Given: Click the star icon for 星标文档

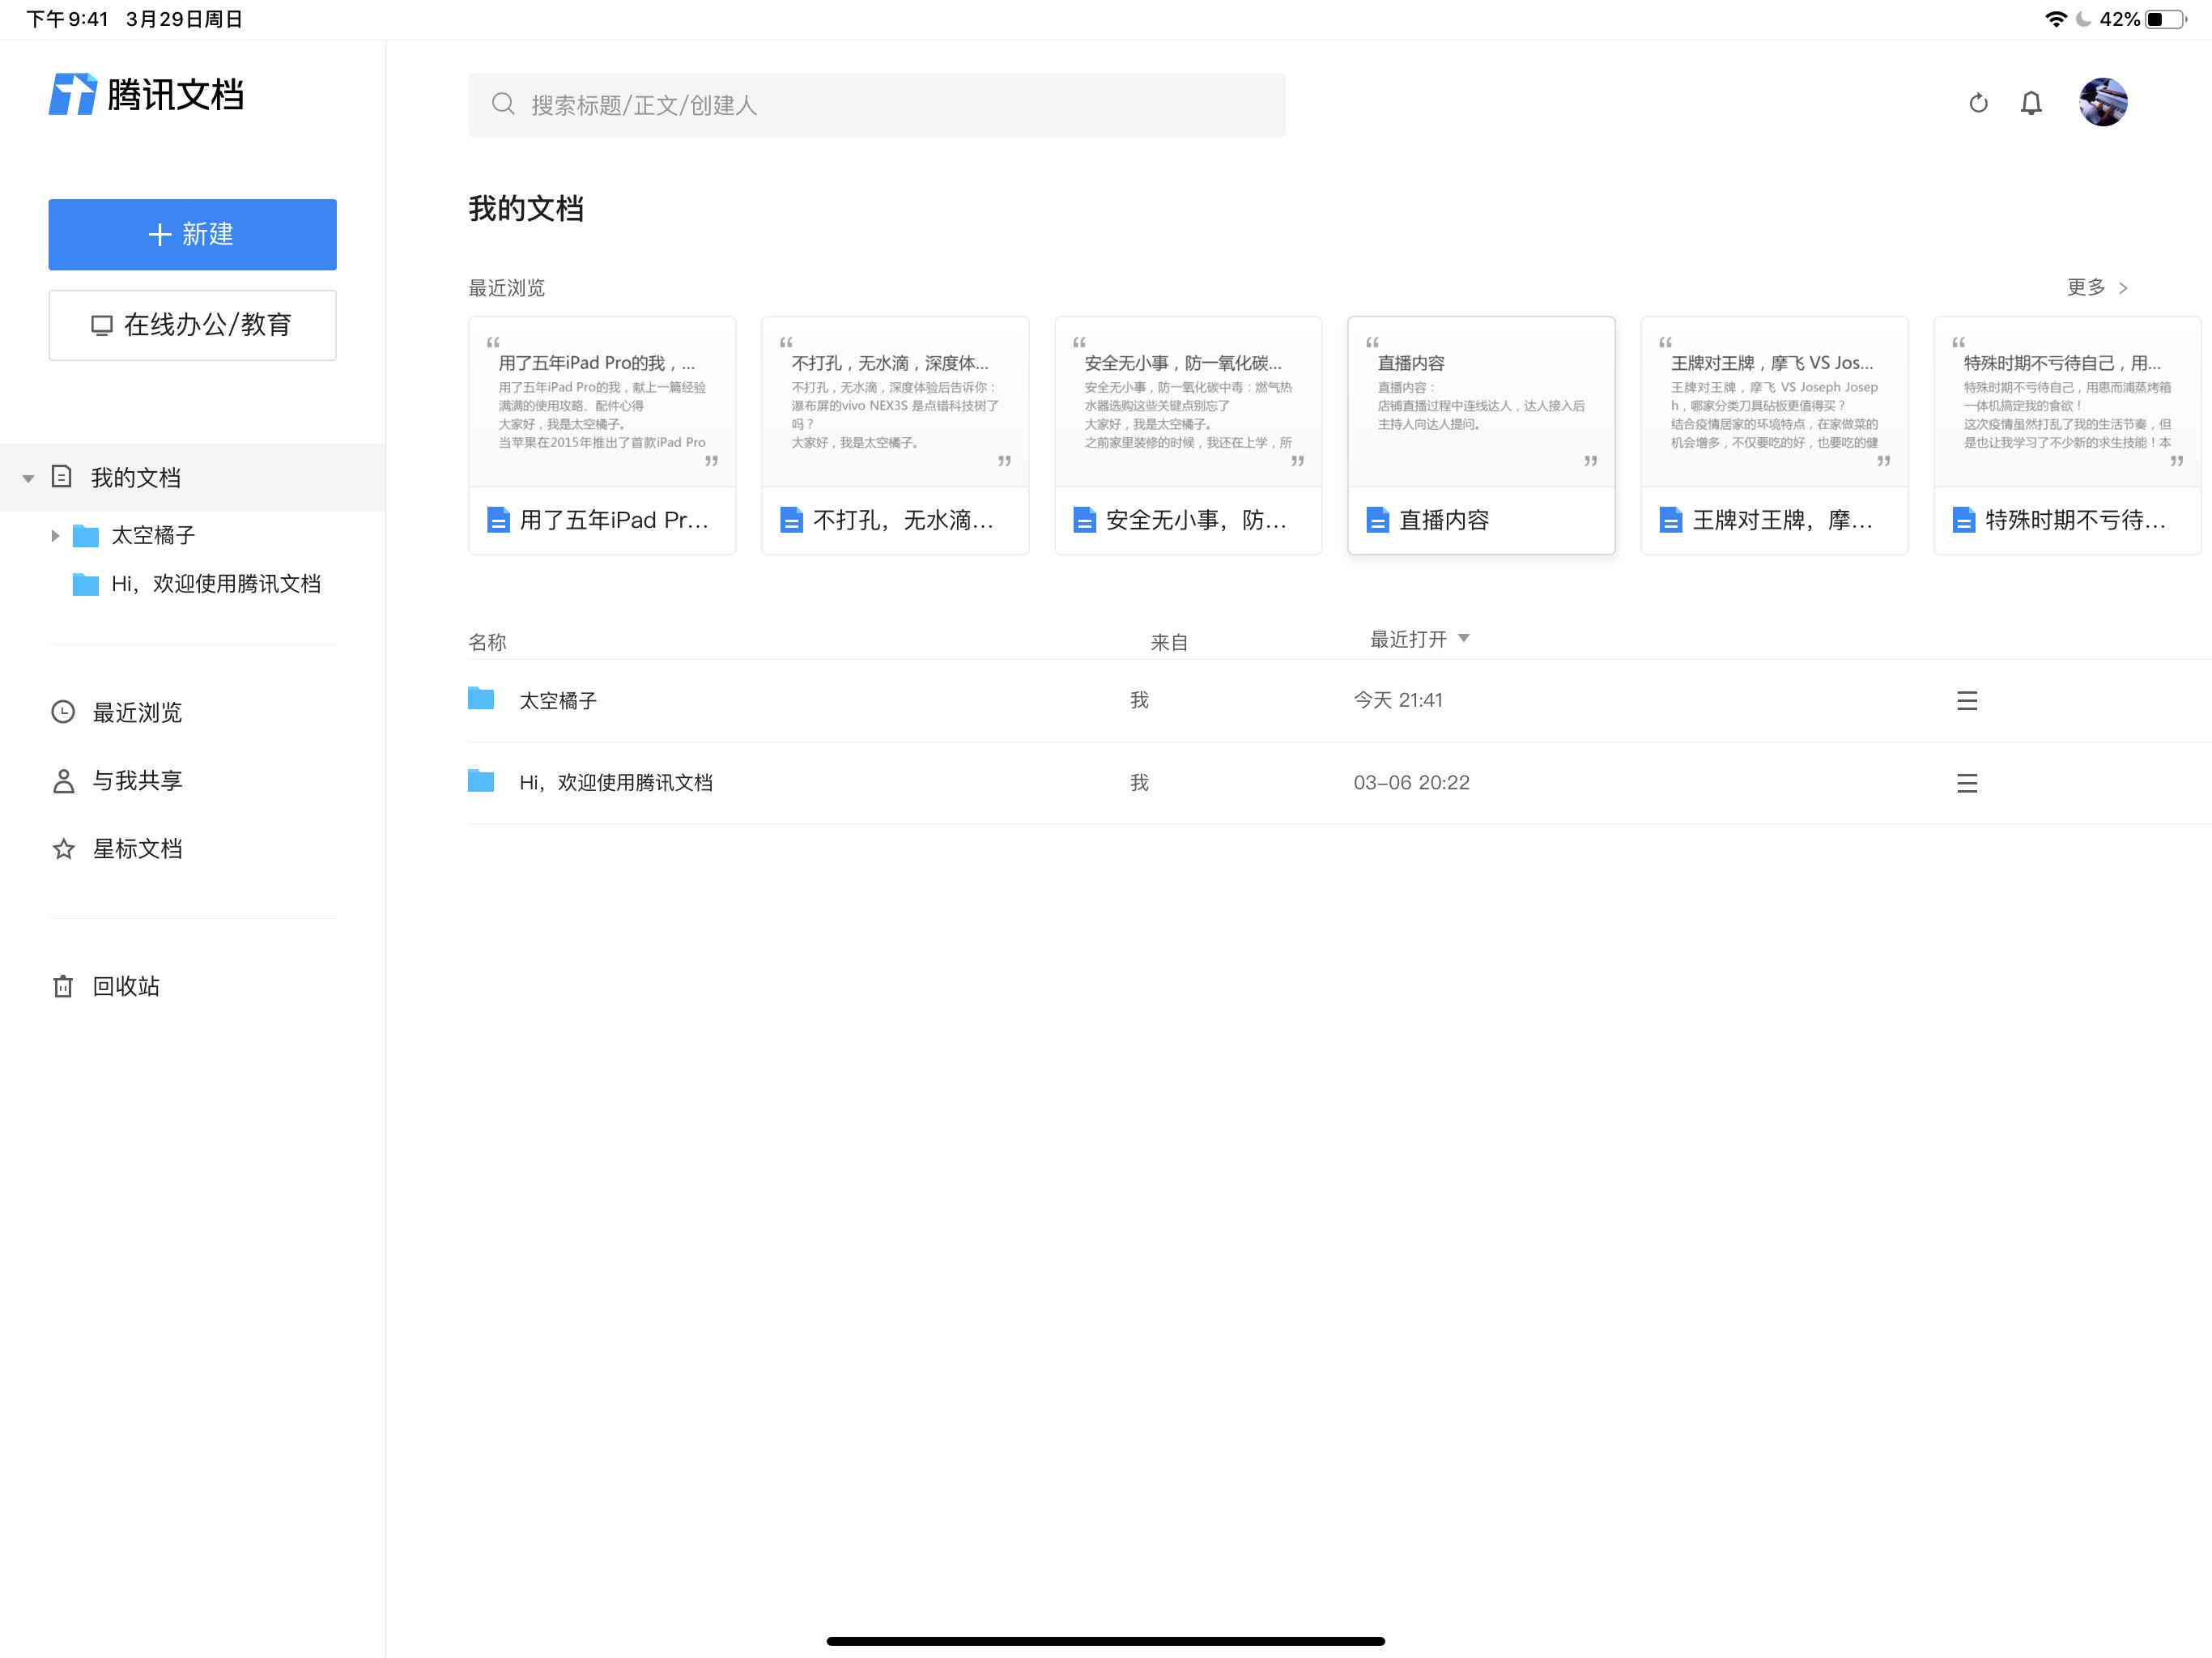Looking at the screenshot, I should [x=63, y=848].
